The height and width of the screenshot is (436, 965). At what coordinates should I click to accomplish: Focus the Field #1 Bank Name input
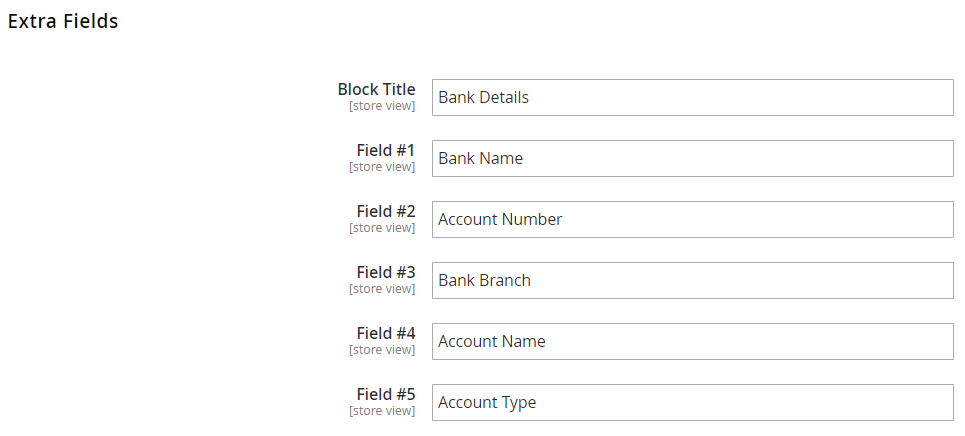tap(692, 159)
